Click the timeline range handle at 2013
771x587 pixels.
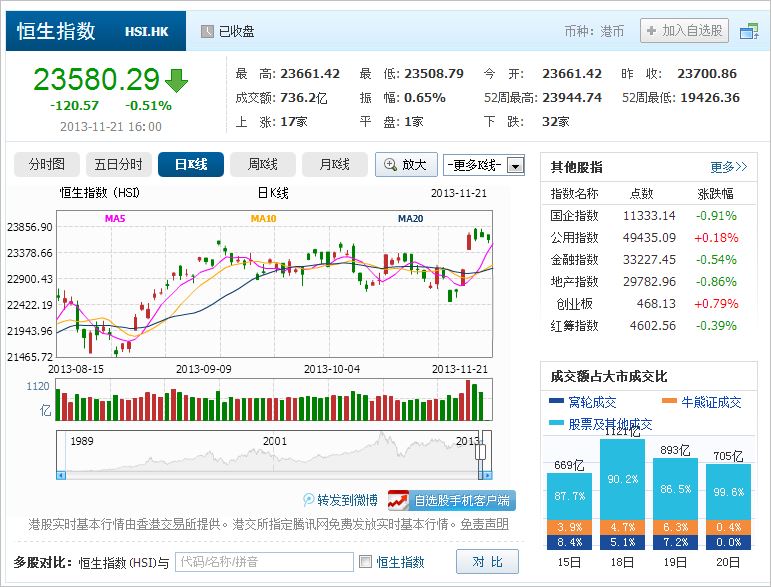point(481,452)
